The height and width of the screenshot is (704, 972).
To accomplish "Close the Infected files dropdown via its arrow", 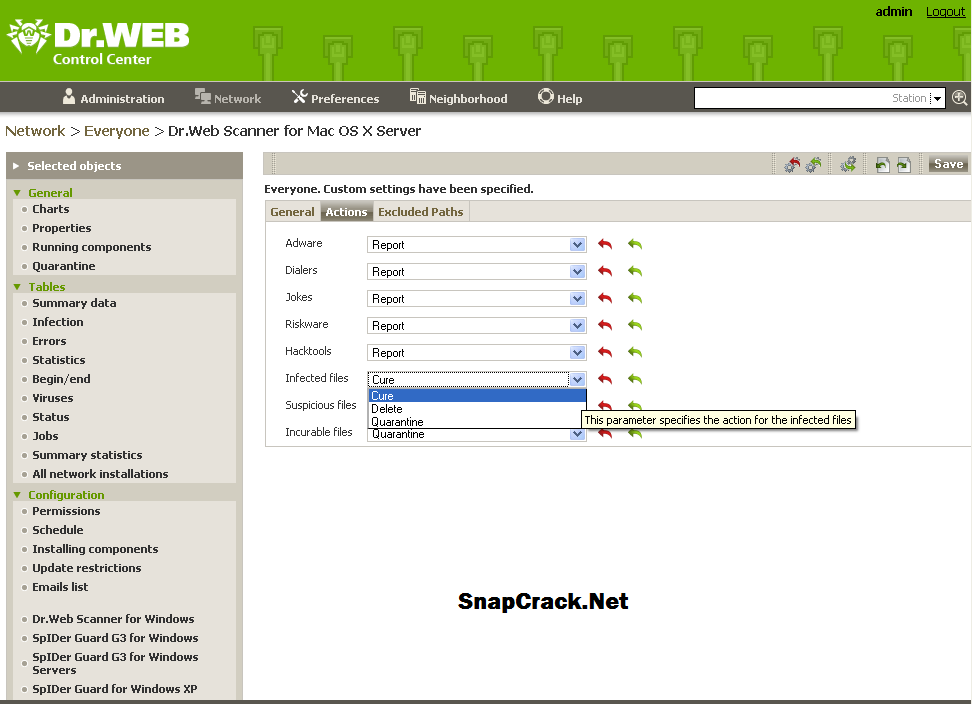I will point(577,379).
